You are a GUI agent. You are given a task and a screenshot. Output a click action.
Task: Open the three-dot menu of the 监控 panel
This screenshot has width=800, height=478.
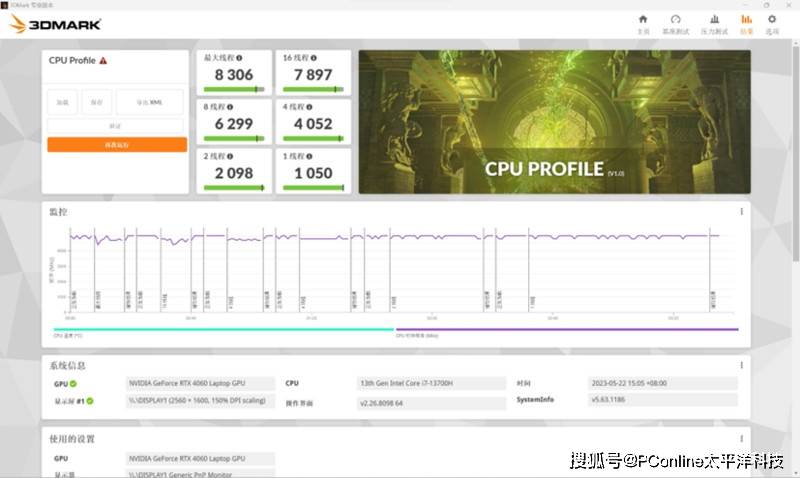(x=741, y=211)
